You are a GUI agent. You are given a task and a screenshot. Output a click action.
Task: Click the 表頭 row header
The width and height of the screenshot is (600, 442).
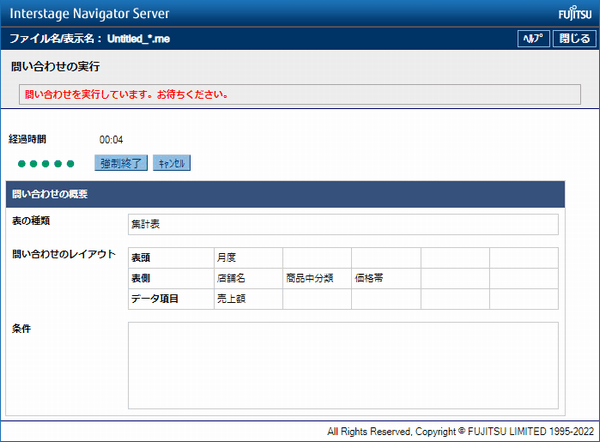coord(171,258)
